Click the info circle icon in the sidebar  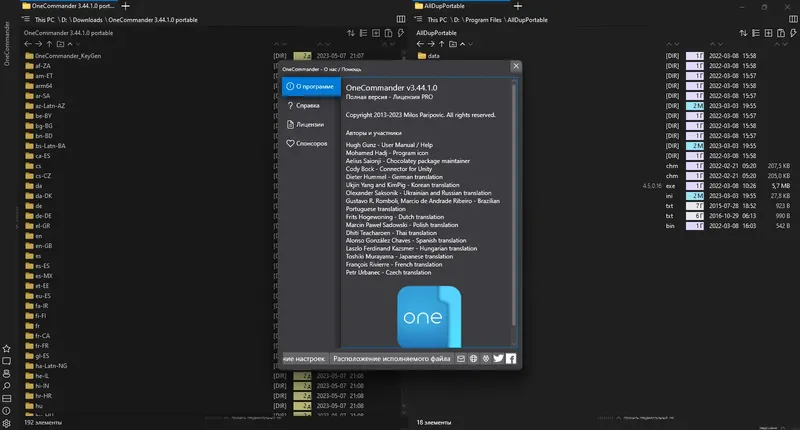(x=7, y=411)
